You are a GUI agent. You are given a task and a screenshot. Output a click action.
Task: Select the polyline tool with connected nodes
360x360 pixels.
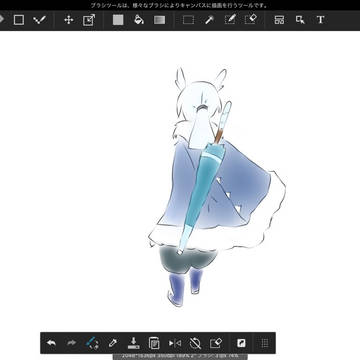[x=39, y=20]
